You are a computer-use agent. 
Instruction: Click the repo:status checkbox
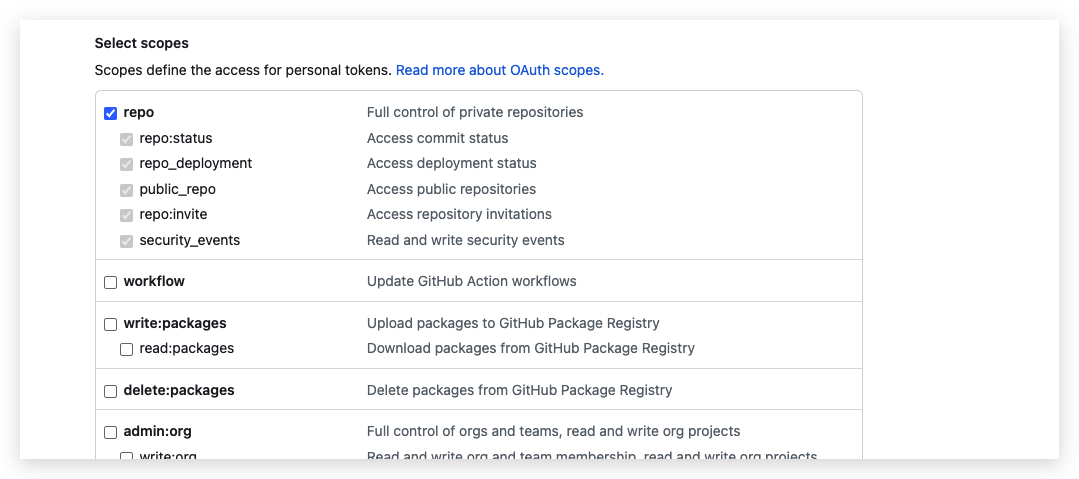[127, 139]
